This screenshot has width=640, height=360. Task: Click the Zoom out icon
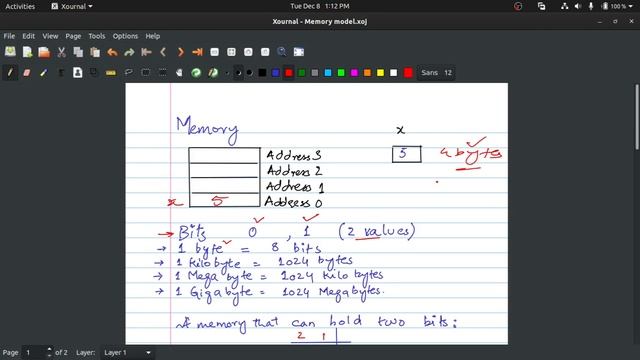pyautogui.click(x=214, y=52)
